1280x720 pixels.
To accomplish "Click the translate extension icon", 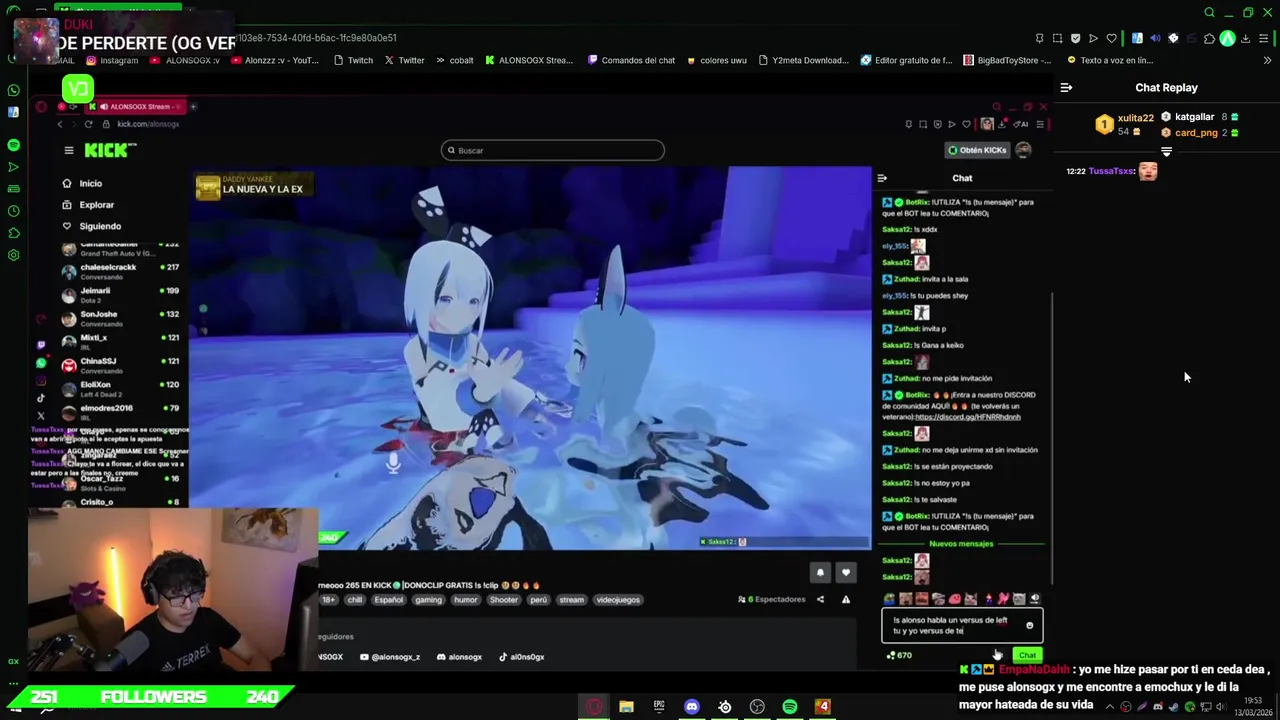I will pos(1137,38).
